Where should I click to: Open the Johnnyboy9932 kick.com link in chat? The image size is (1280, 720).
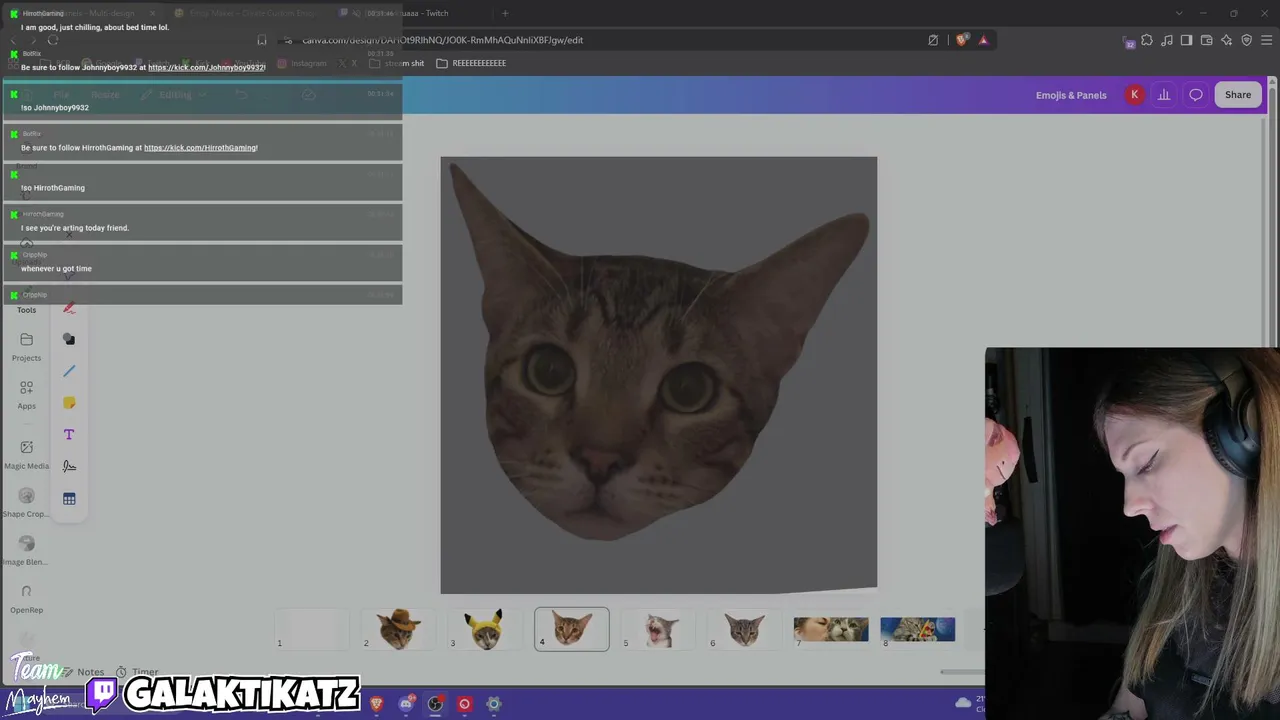tap(207, 67)
